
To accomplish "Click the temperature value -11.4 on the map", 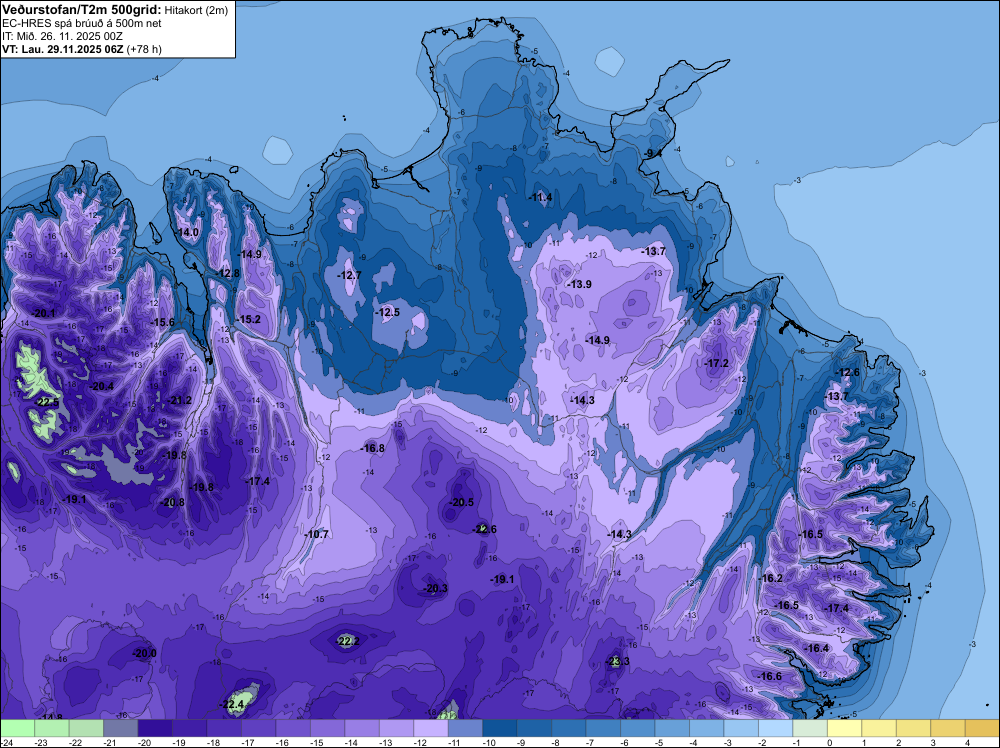I will [540, 197].
